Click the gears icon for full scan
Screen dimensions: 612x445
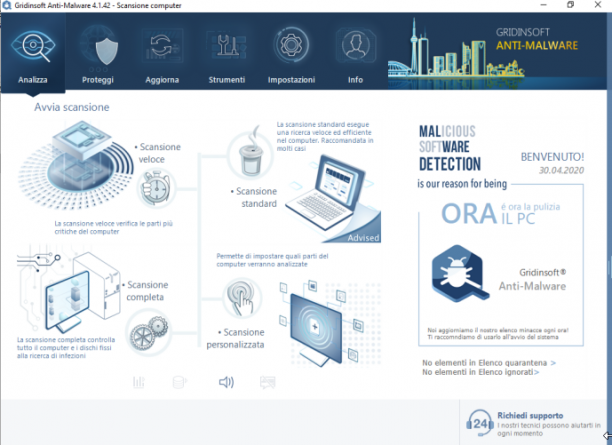[x=148, y=332]
